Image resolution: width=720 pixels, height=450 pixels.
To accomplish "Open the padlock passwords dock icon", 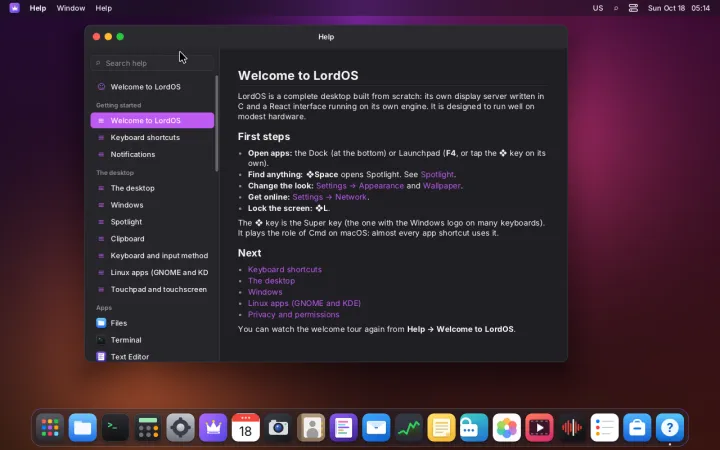I will click(x=474, y=428).
